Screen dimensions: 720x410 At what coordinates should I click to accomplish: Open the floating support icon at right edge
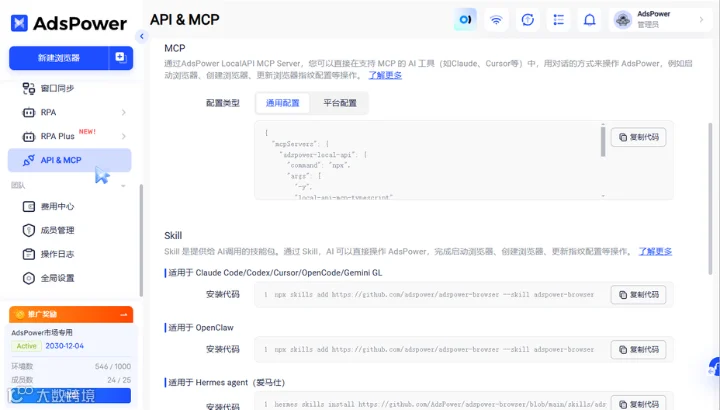click(714, 366)
